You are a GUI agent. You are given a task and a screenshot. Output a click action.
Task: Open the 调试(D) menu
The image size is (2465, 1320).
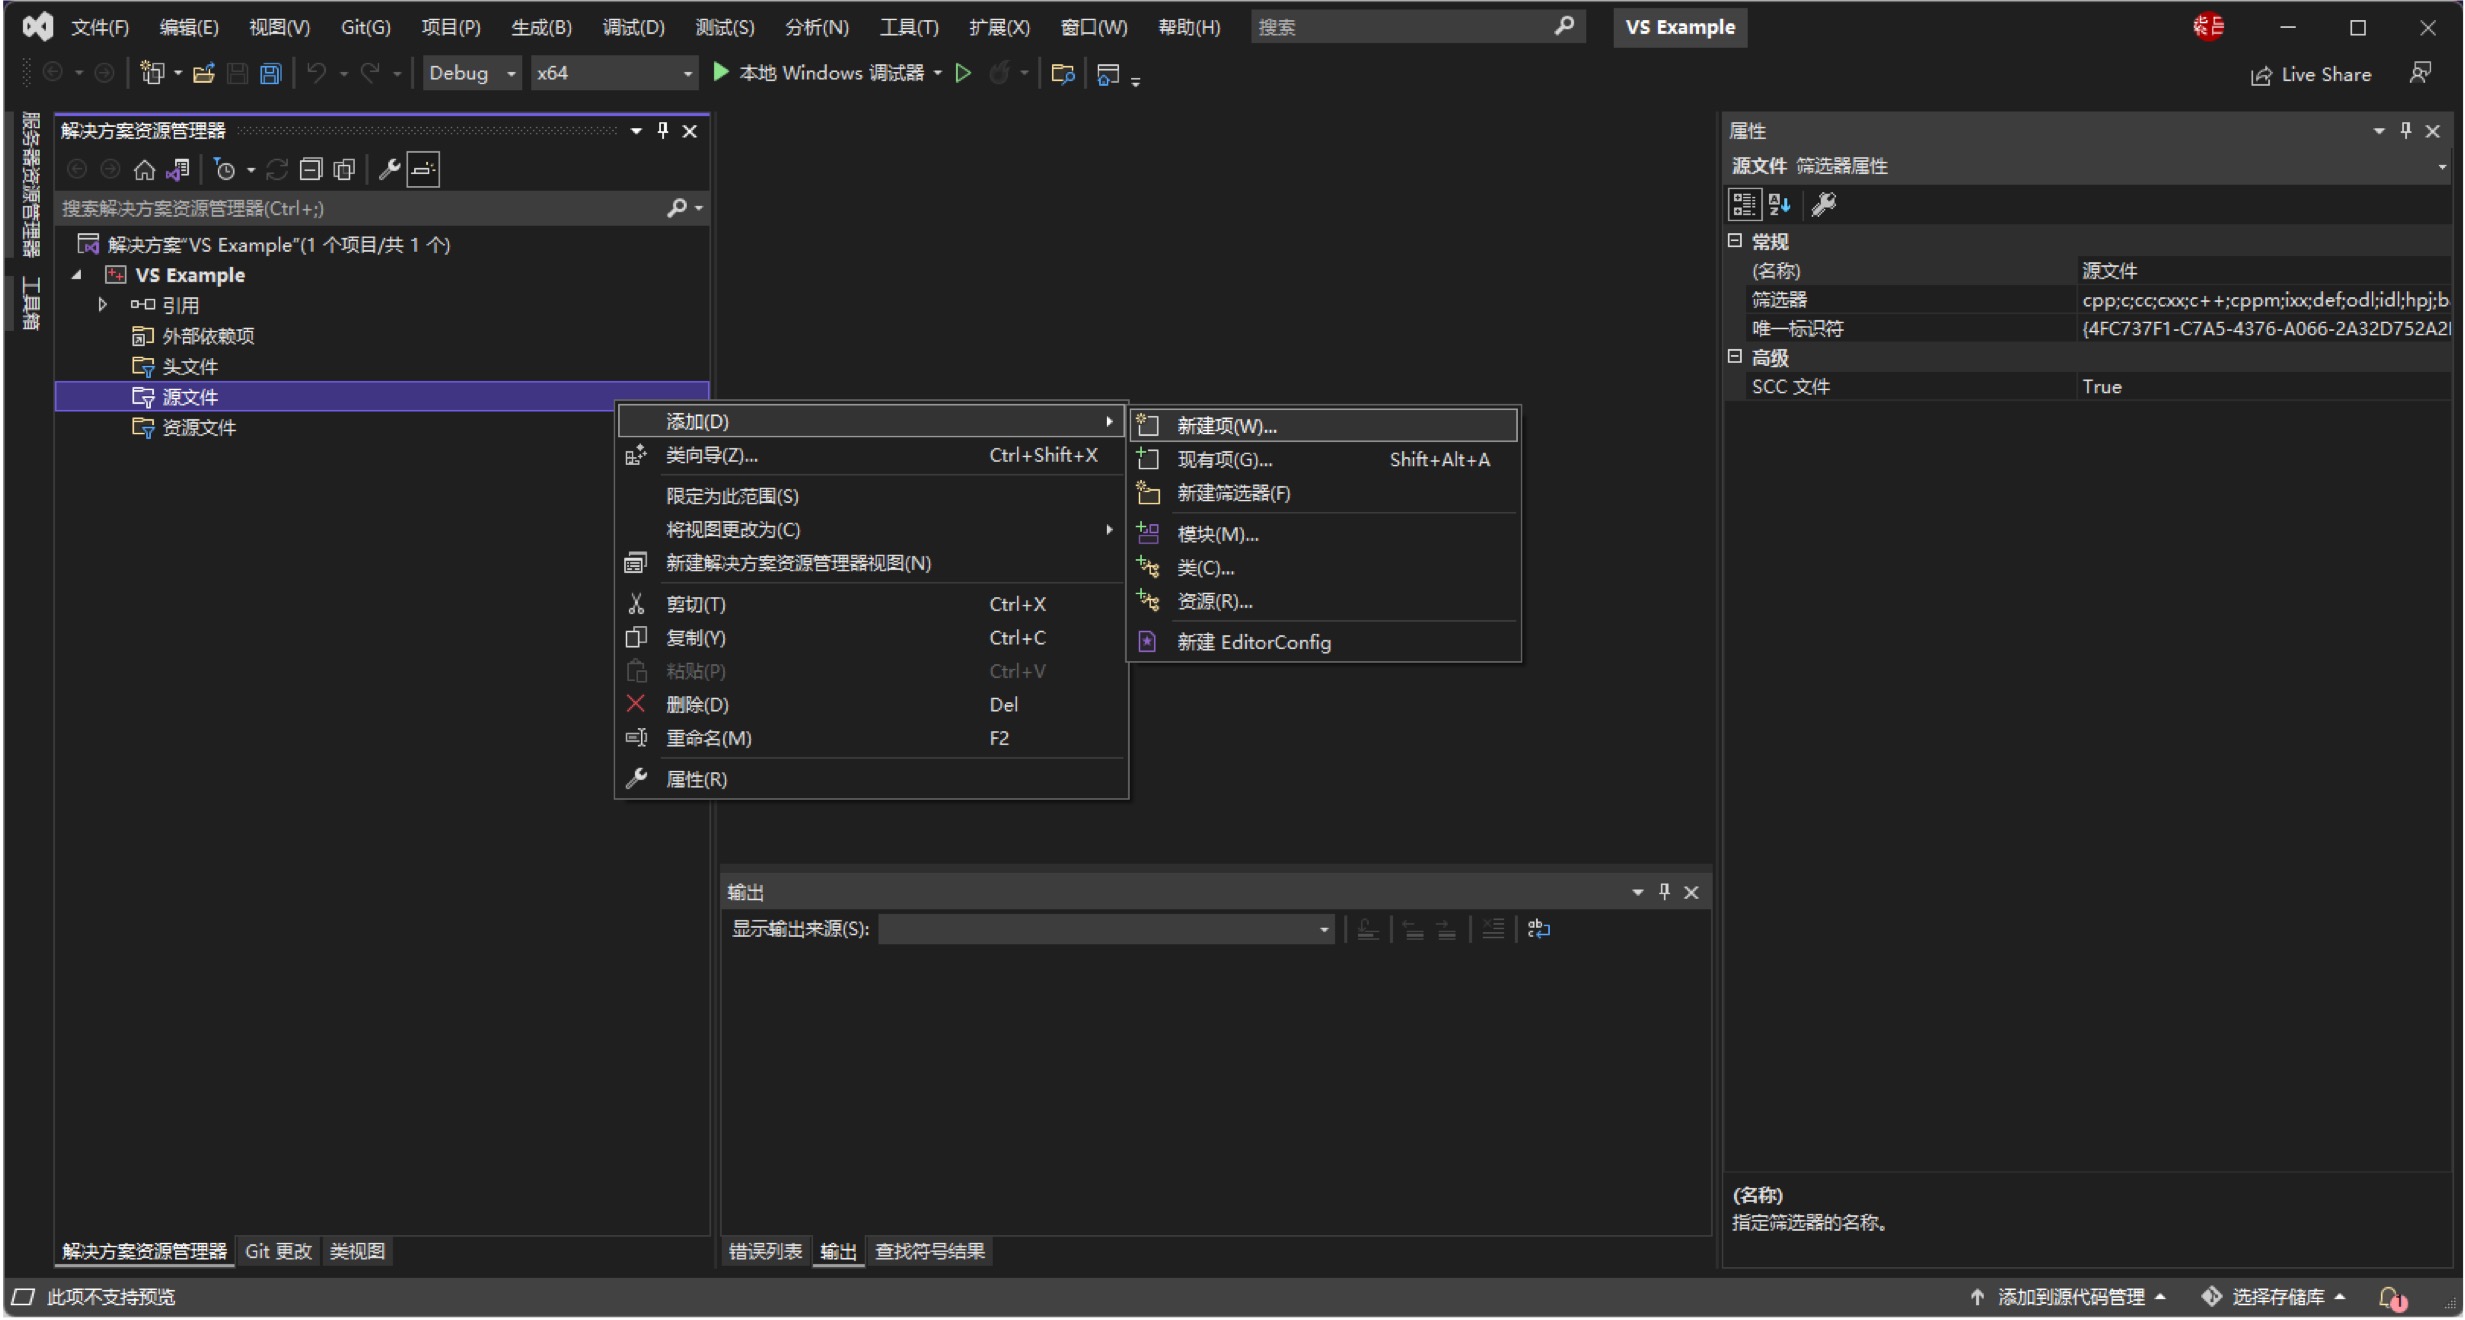pos(633,27)
